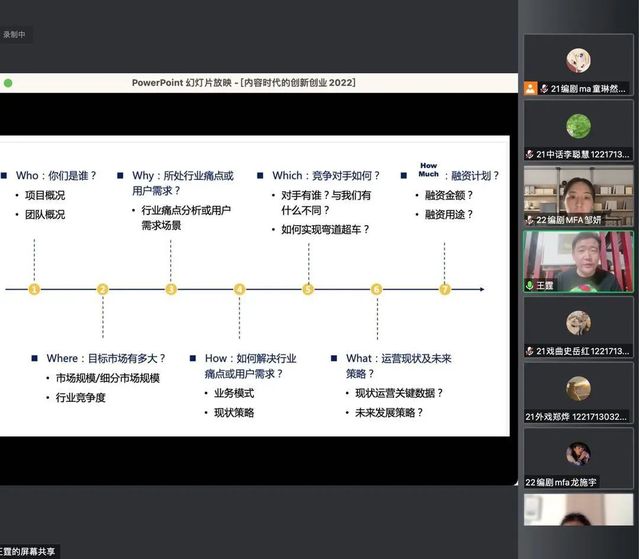The width and height of the screenshot is (639, 559).
Task: Click the muted mic icon for 邹妍
Action: pos(530,220)
